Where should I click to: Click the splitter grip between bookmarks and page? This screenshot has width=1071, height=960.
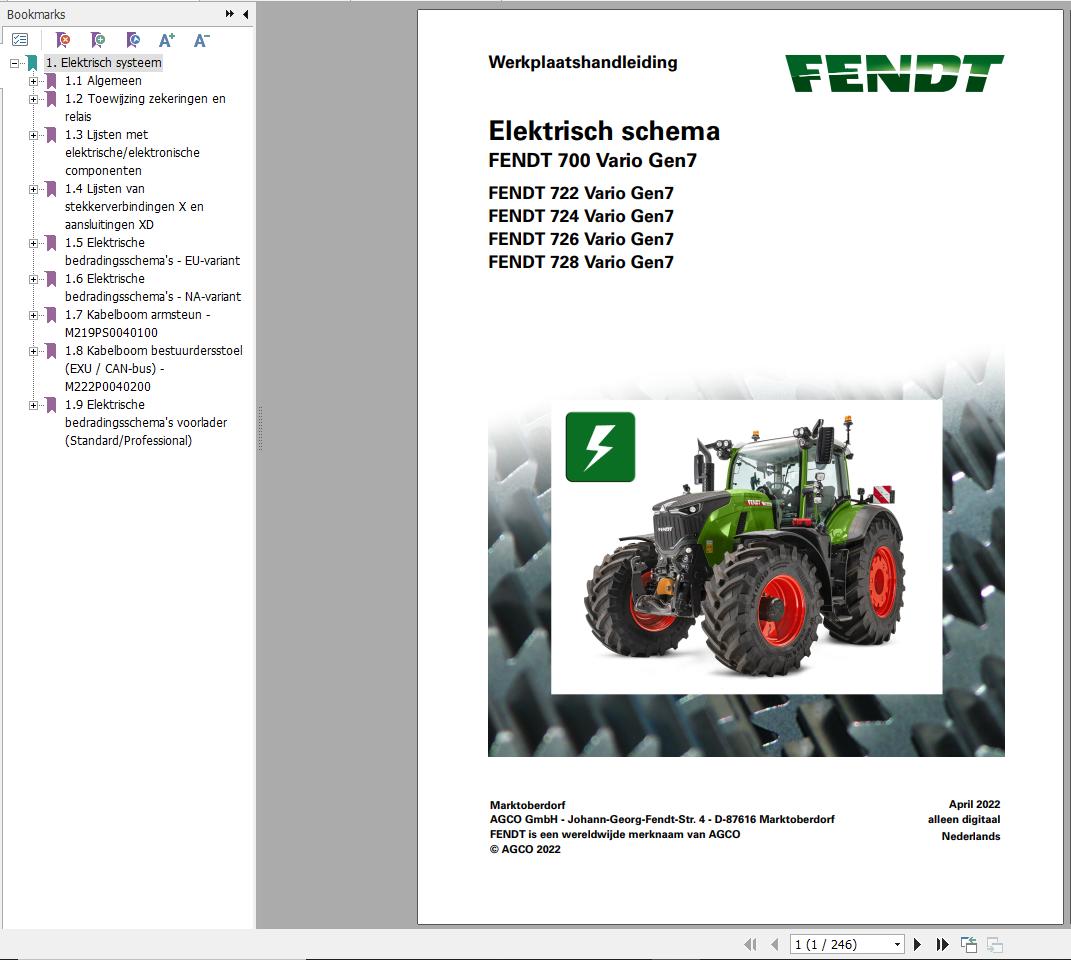click(x=260, y=428)
